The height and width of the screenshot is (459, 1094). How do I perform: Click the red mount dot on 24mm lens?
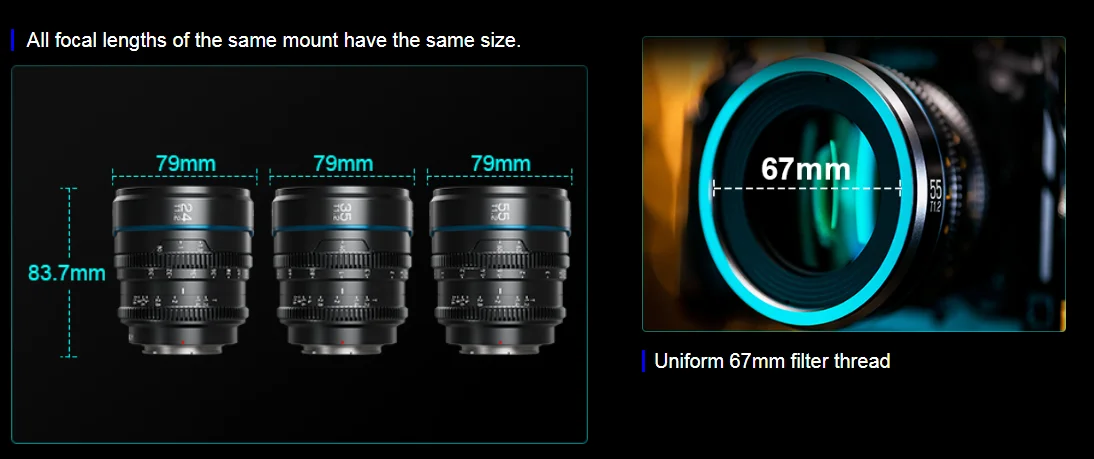click(183, 343)
